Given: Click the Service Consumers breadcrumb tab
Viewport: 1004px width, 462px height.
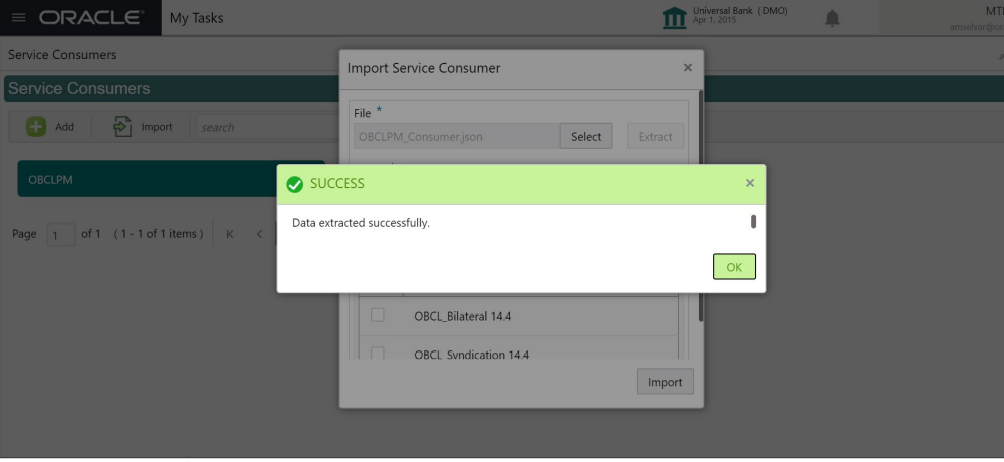Looking at the screenshot, I should click(x=62, y=55).
